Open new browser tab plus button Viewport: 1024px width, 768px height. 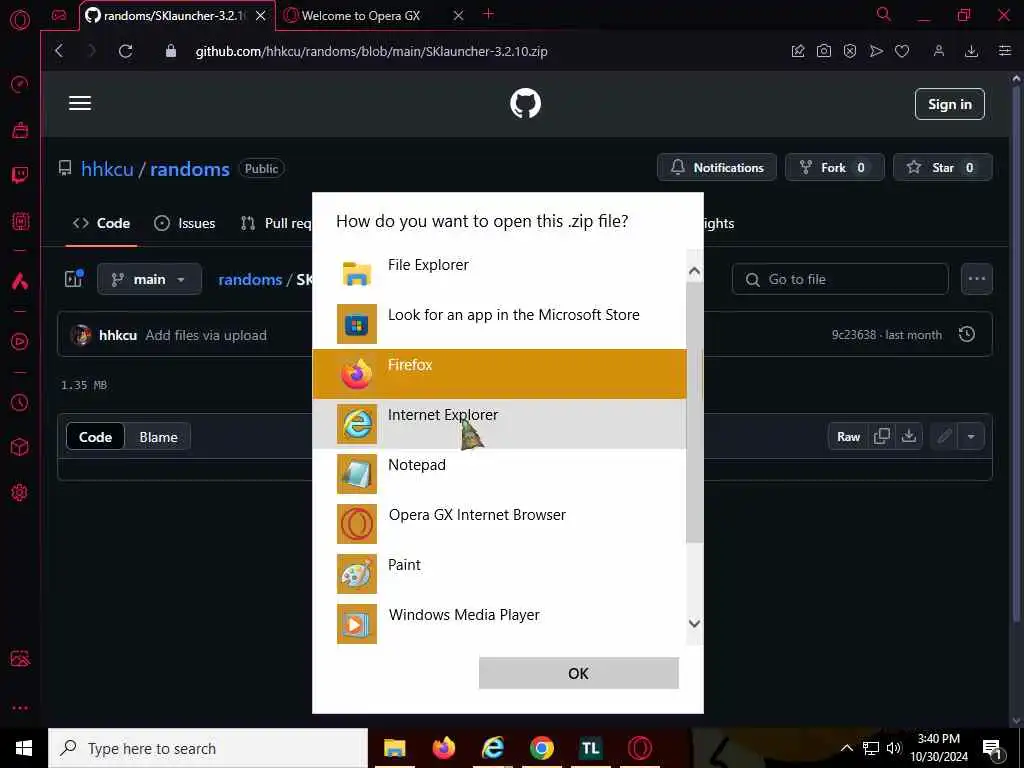(488, 14)
